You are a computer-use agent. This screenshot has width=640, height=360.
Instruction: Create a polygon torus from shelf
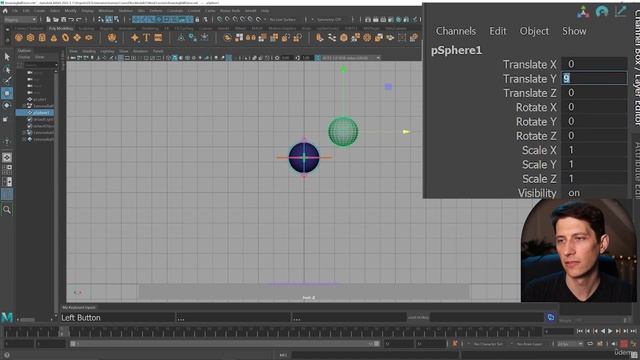coord(65,38)
